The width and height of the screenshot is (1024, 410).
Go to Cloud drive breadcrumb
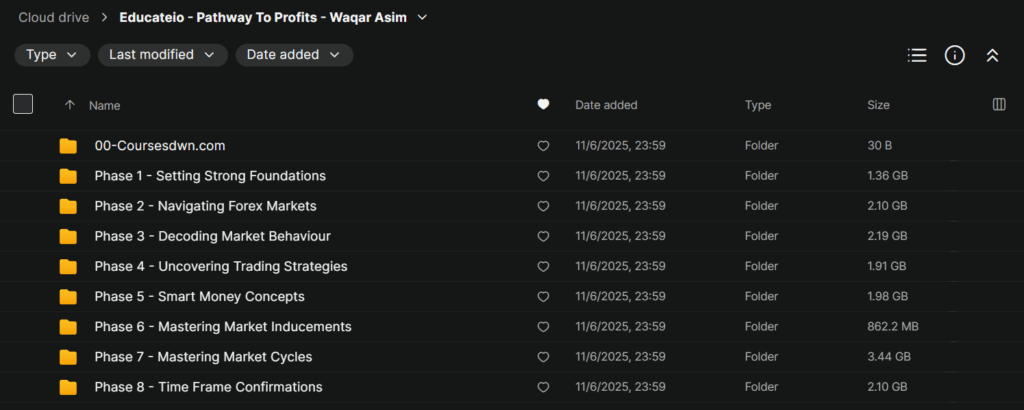[x=53, y=17]
